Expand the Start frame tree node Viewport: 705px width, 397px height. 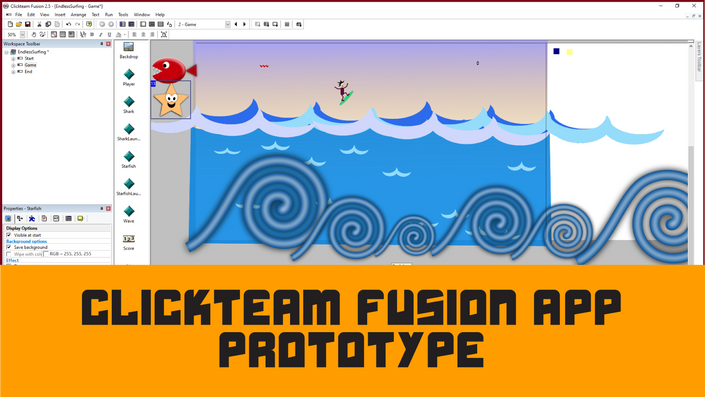click(13, 58)
